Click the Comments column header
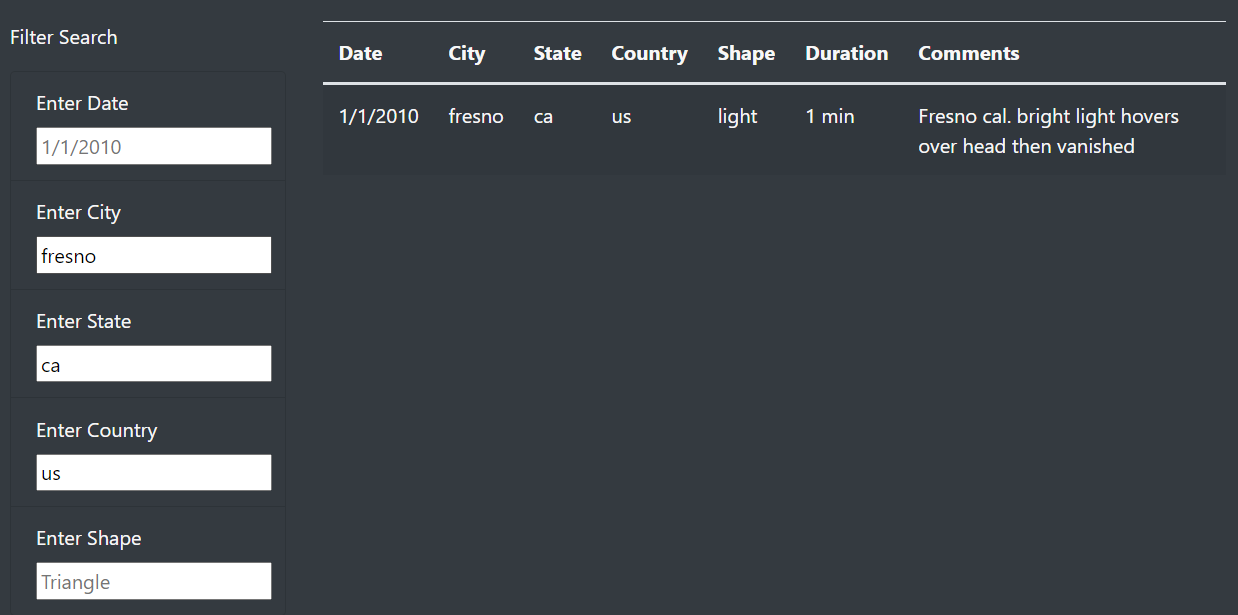Image resolution: width=1238 pixels, height=615 pixels. point(968,53)
